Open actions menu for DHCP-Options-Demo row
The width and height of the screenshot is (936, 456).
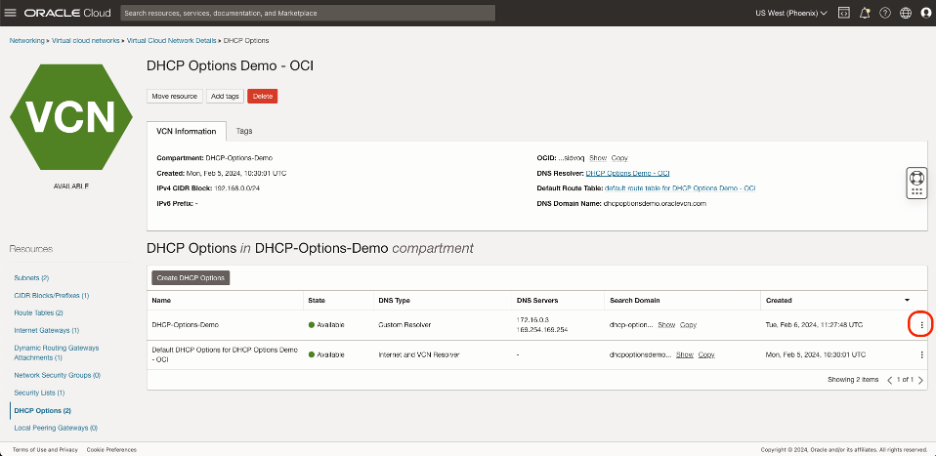[x=921, y=325]
